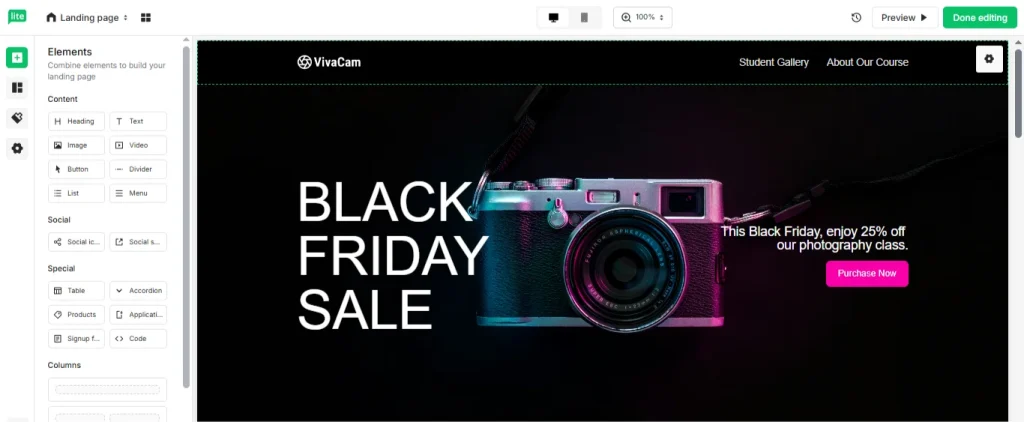Open the pages grid icon

[x=146, y=18]
